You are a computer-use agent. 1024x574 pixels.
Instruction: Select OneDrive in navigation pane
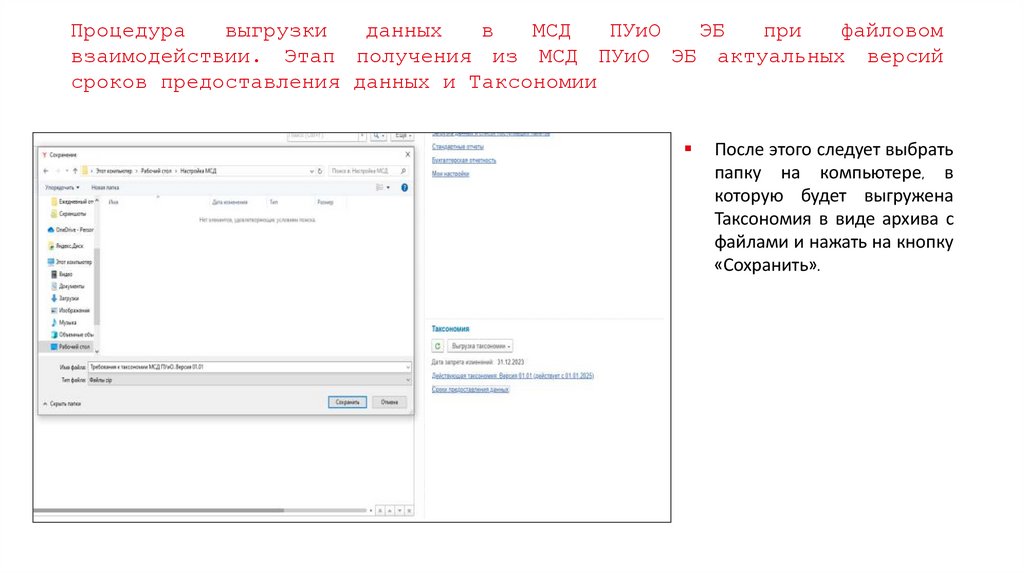[x=71, y=230]
